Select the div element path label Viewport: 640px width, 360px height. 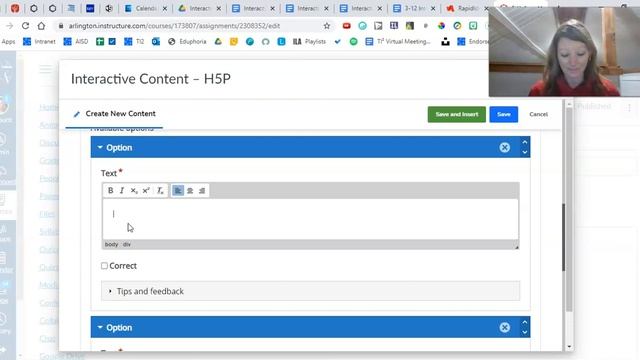[x=127, y=244]
